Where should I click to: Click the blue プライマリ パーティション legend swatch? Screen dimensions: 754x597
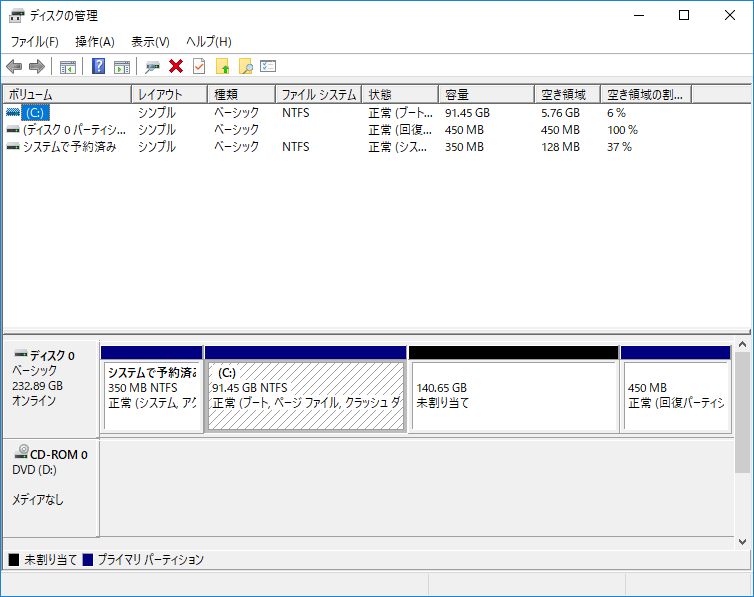tap(88, 560)
